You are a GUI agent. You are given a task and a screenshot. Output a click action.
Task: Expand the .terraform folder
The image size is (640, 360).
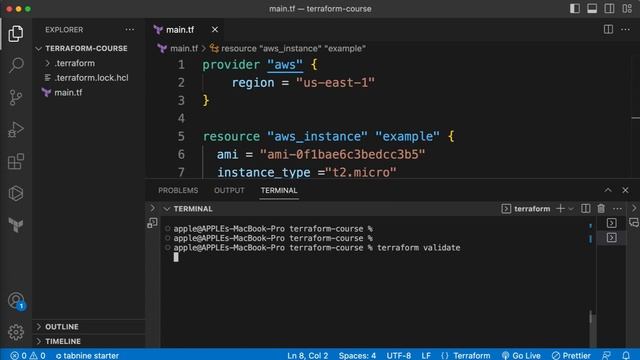[x=74, y=63]
